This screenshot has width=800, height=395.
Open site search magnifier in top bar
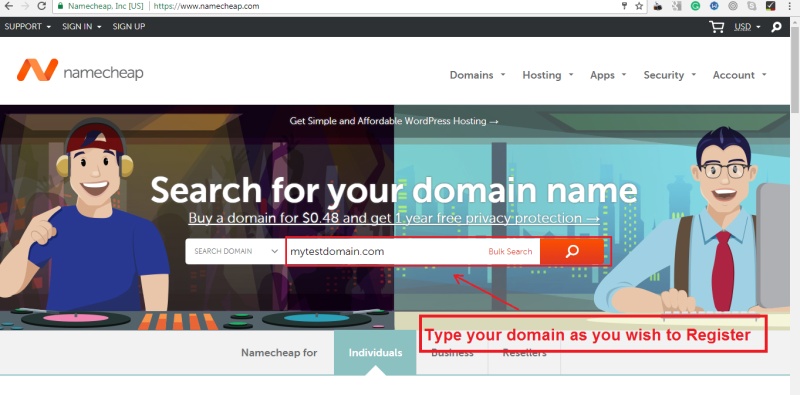pyautogui.click(x=776, y=27)
